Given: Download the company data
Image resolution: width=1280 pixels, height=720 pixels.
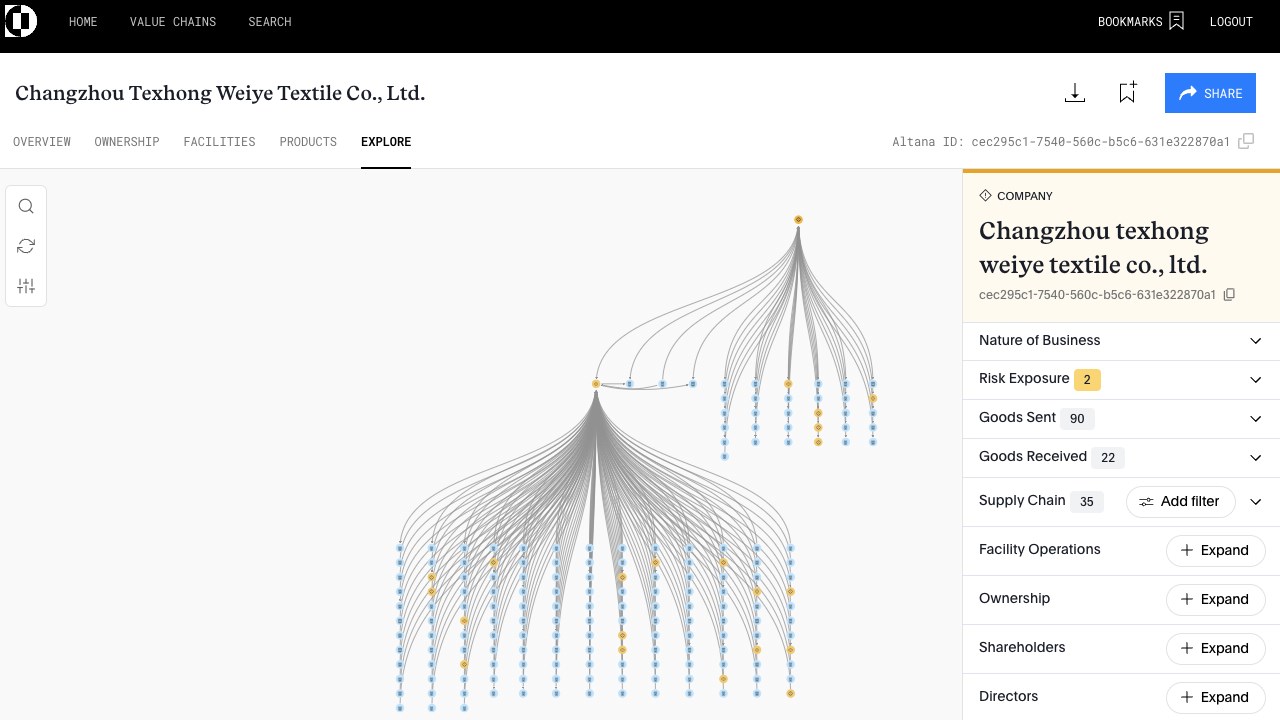Looking at the screenshot, I should tap(1075, 93).
